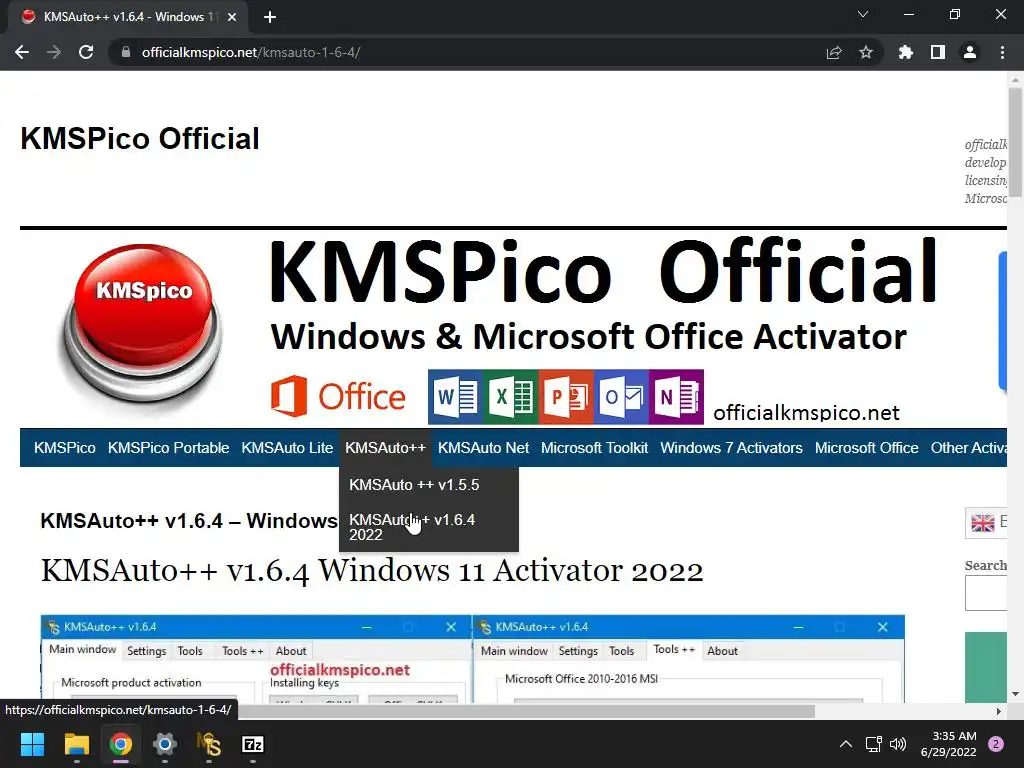
Task: Click the Outlook icon in banner
Action: point(621,397)
